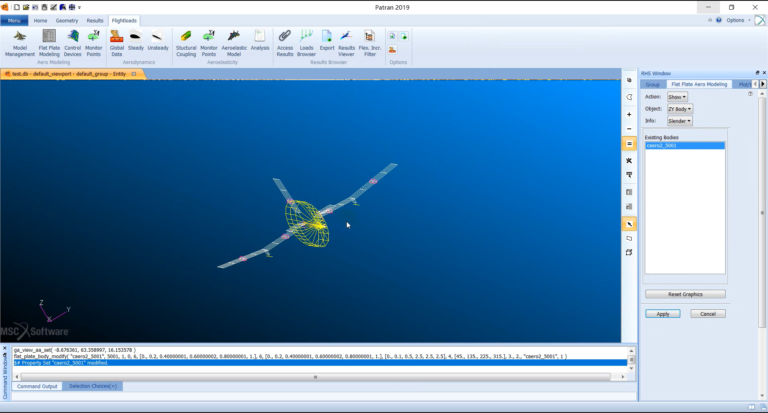Open the Action dropdown showing Show

677,97
